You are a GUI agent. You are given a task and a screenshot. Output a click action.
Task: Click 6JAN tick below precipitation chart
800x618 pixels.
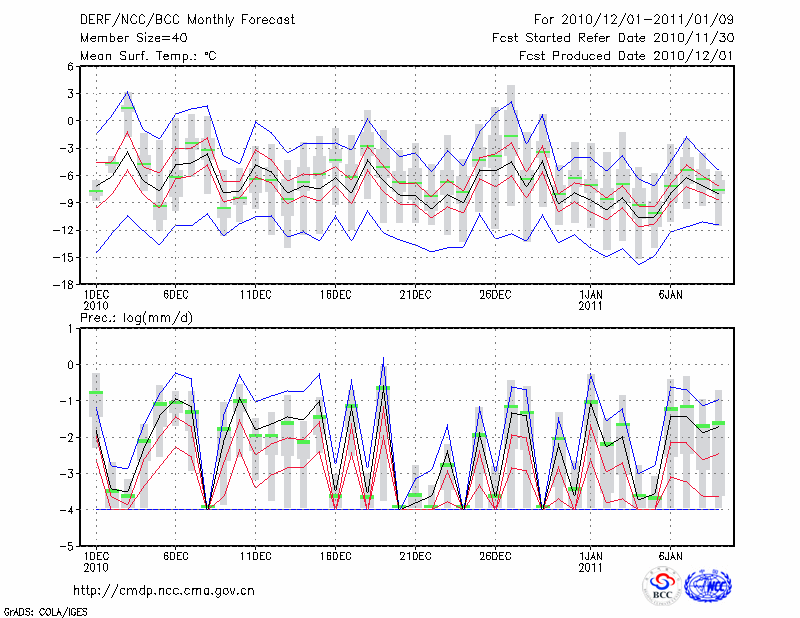point(671,555)
